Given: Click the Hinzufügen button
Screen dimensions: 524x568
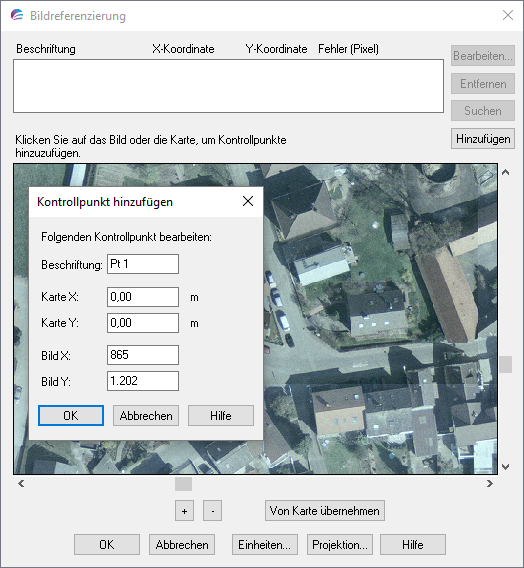Looking at the screenshot, I should [x=483, y=139].
